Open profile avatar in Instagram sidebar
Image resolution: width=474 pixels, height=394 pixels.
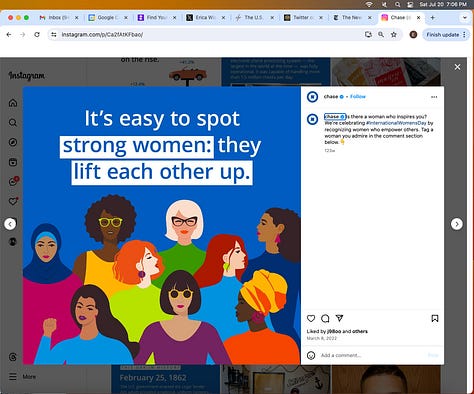click(13, 241)
